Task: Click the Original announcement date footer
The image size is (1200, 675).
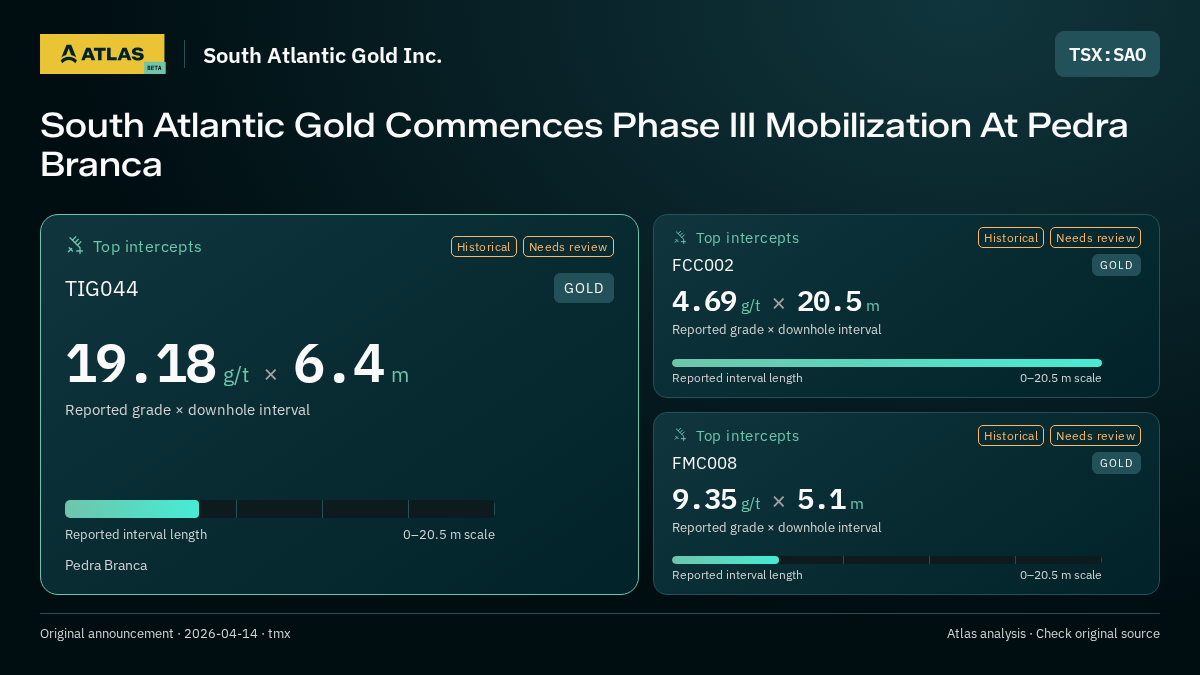Action: click(x=165, y=634)
